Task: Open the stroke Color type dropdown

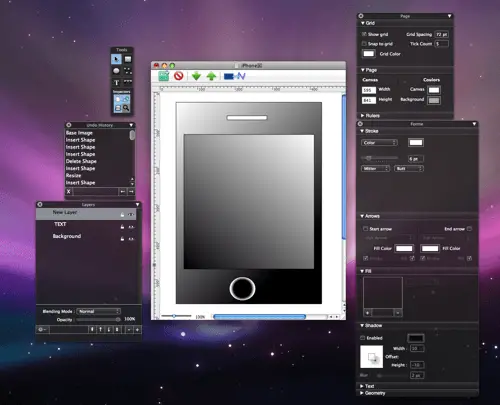Action: 379,142
